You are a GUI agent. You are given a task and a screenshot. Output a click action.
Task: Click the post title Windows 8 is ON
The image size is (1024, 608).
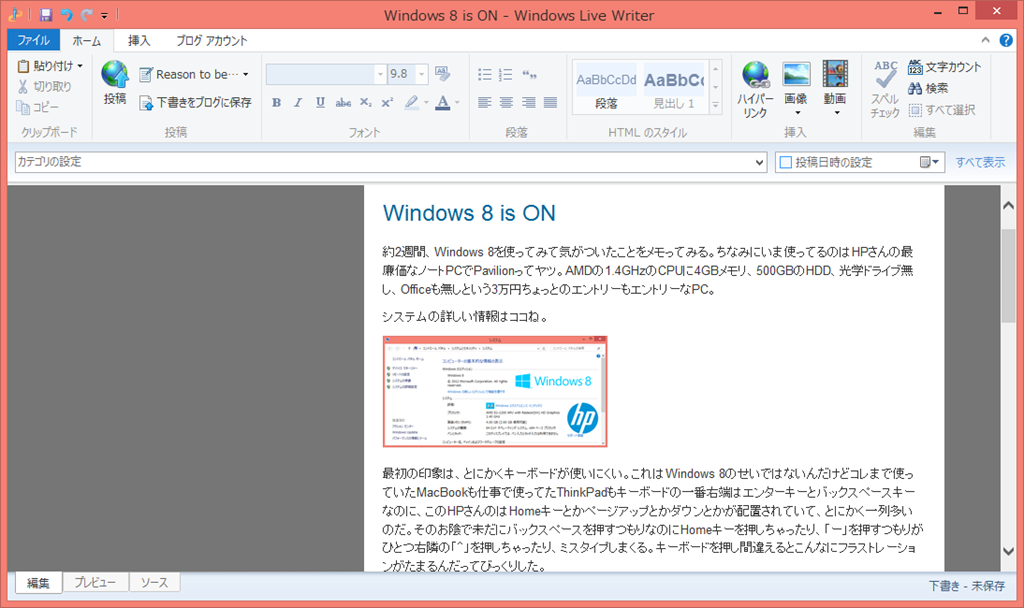(469, 213)
